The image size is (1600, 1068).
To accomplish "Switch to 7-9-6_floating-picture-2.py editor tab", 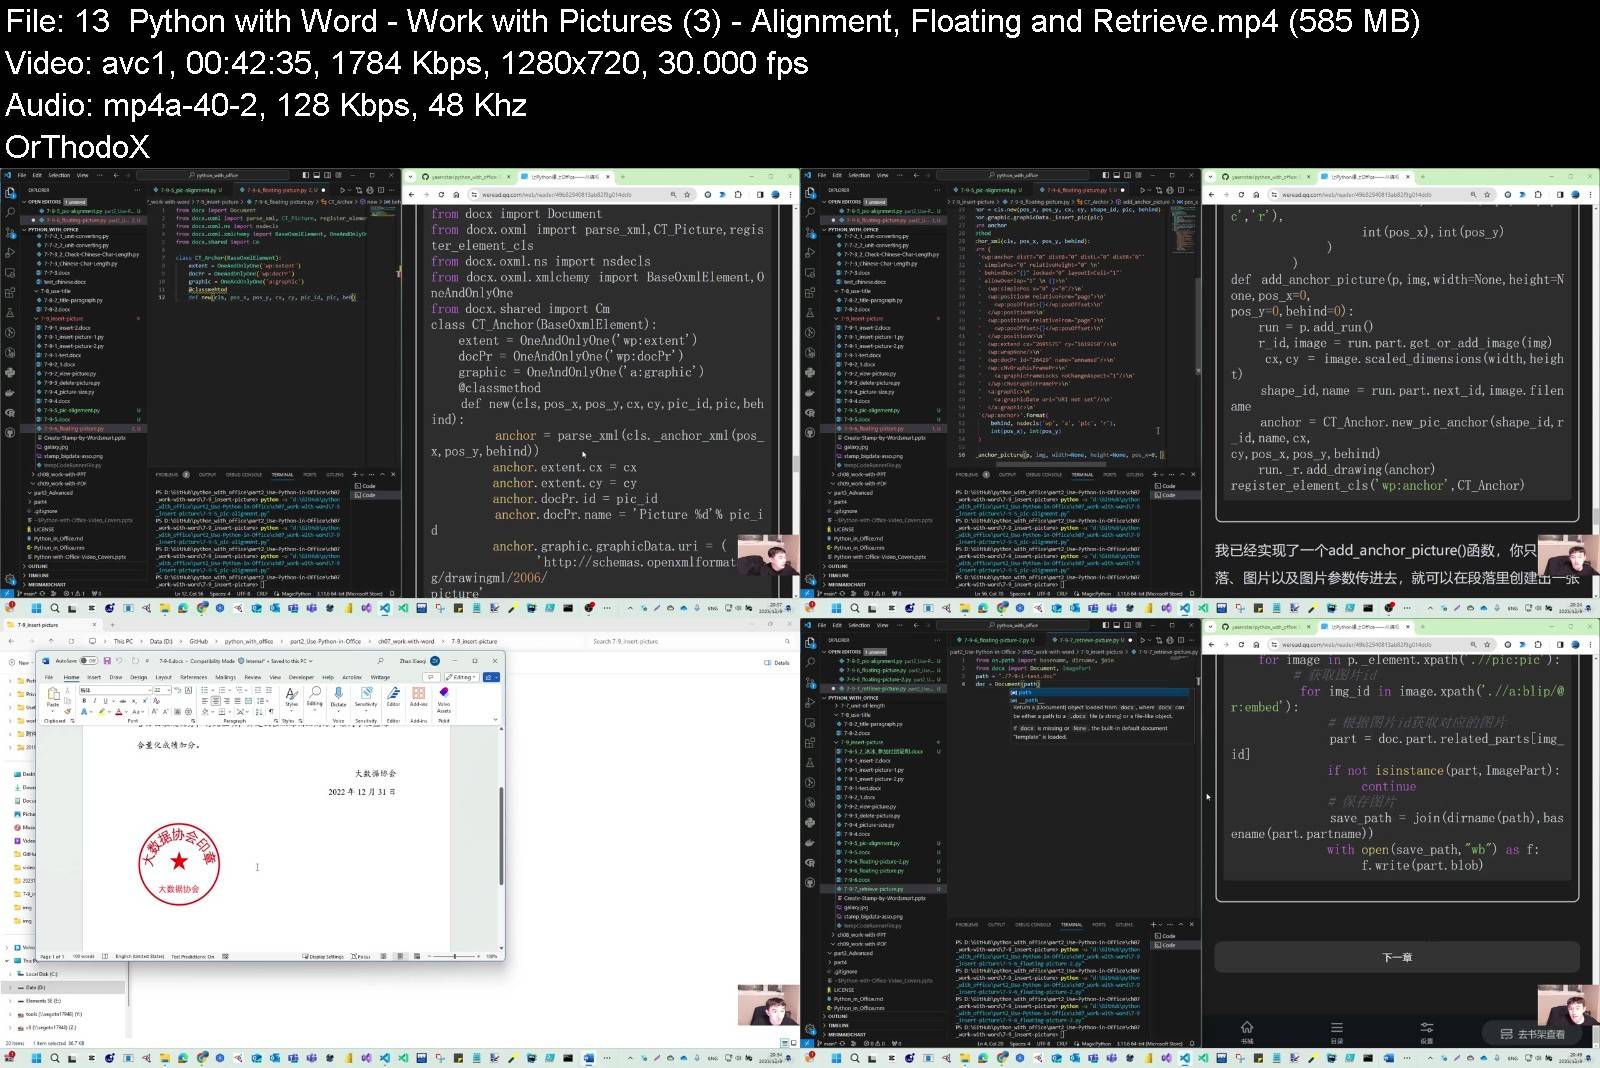I will point(996,640).
